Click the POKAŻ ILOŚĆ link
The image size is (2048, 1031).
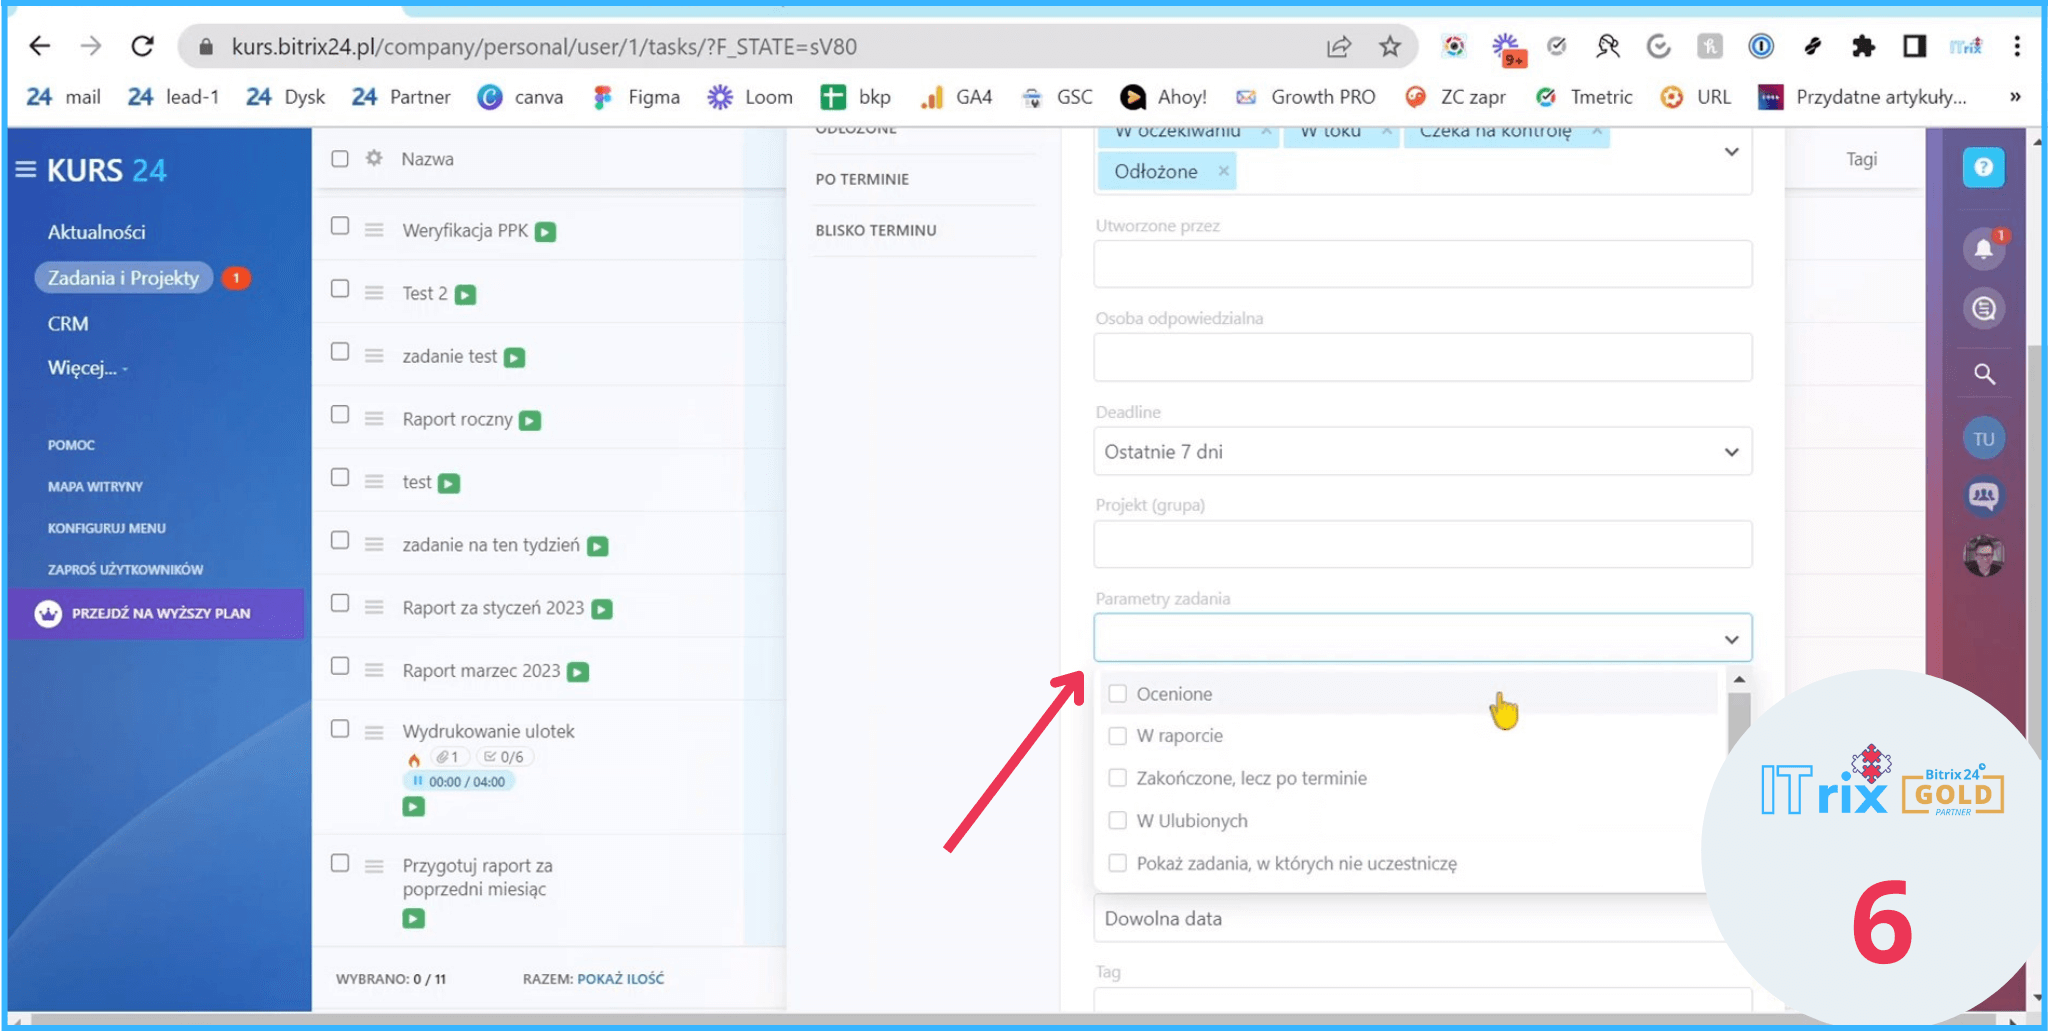tap(620, 979)
